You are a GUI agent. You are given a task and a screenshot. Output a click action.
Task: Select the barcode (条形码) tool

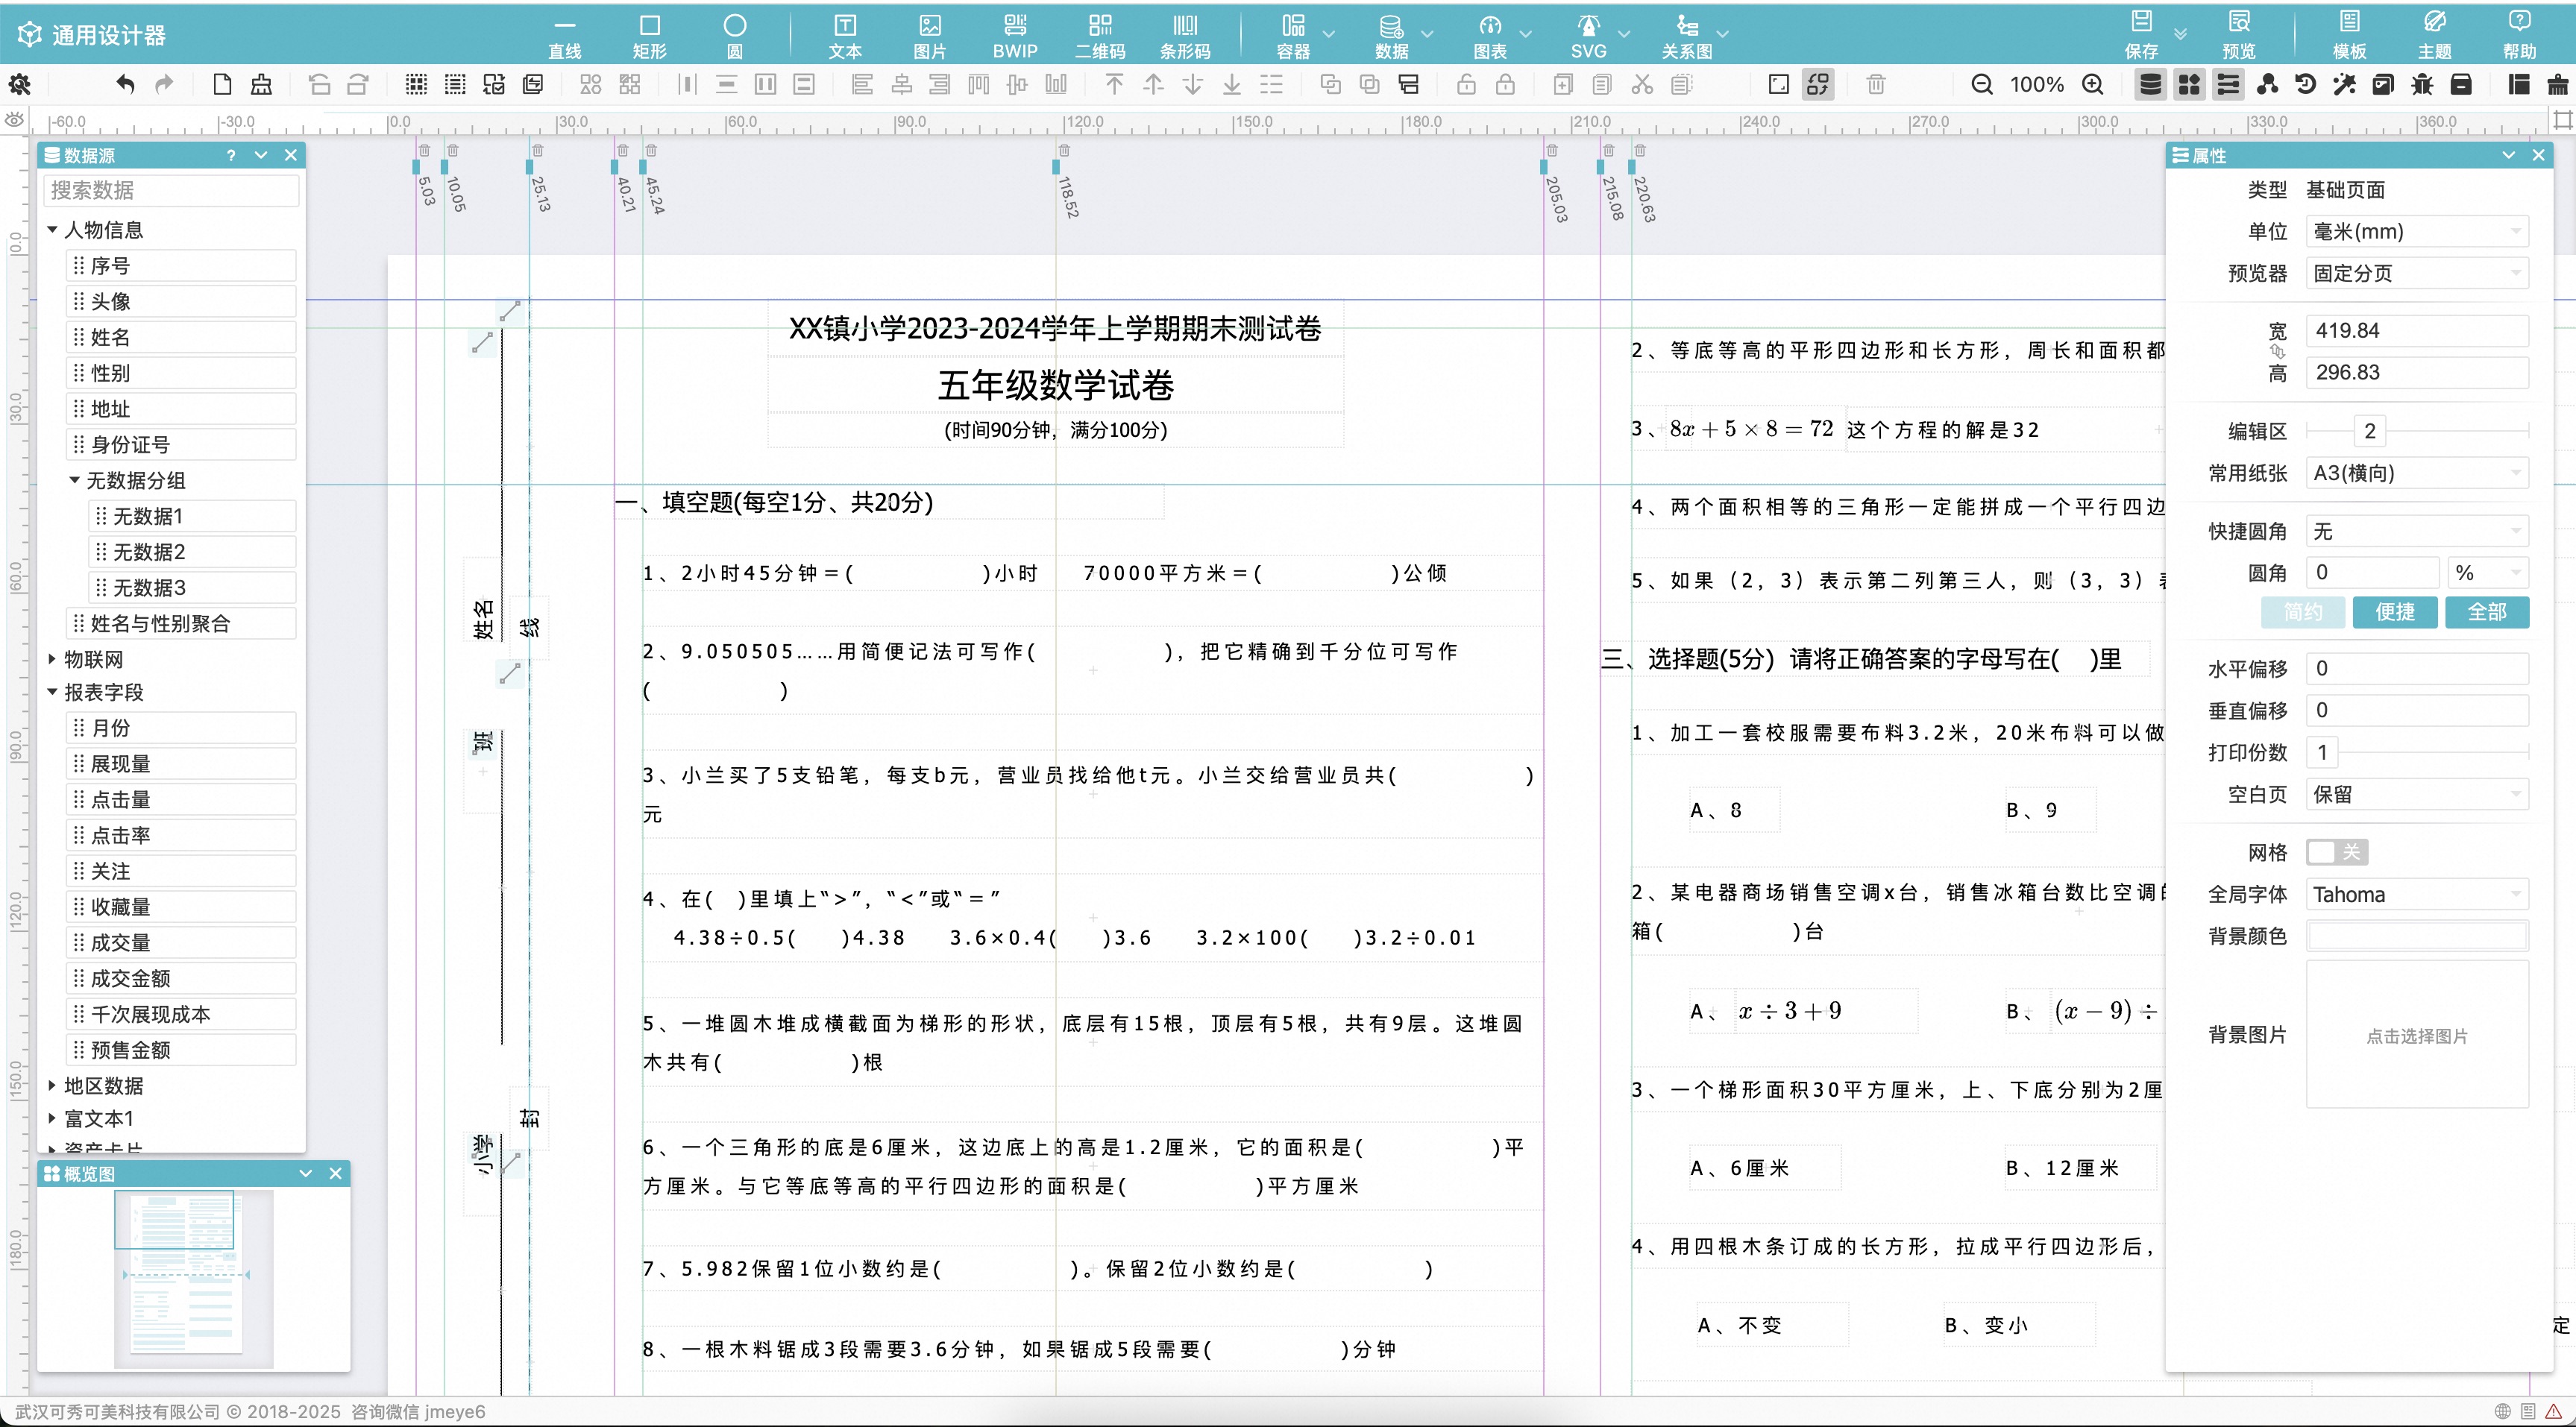coord(1185,35)
